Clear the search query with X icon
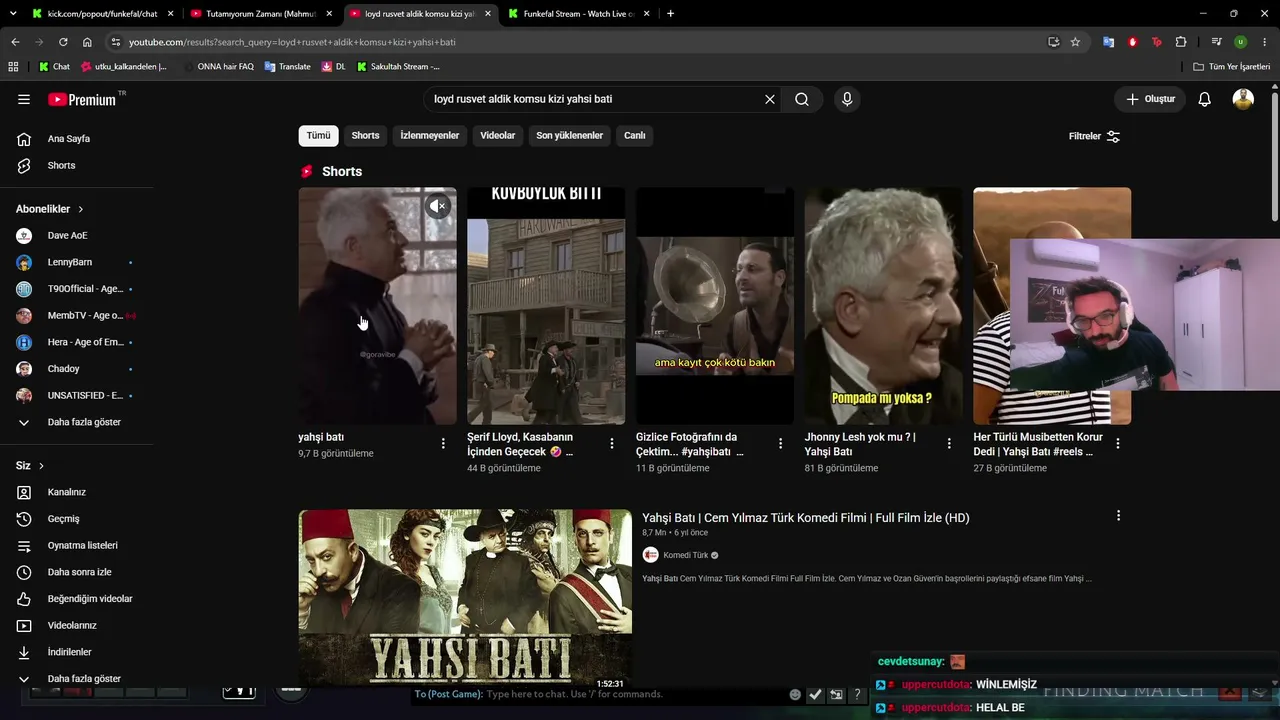The image size is (1280, 720). [x=770, y=99]
